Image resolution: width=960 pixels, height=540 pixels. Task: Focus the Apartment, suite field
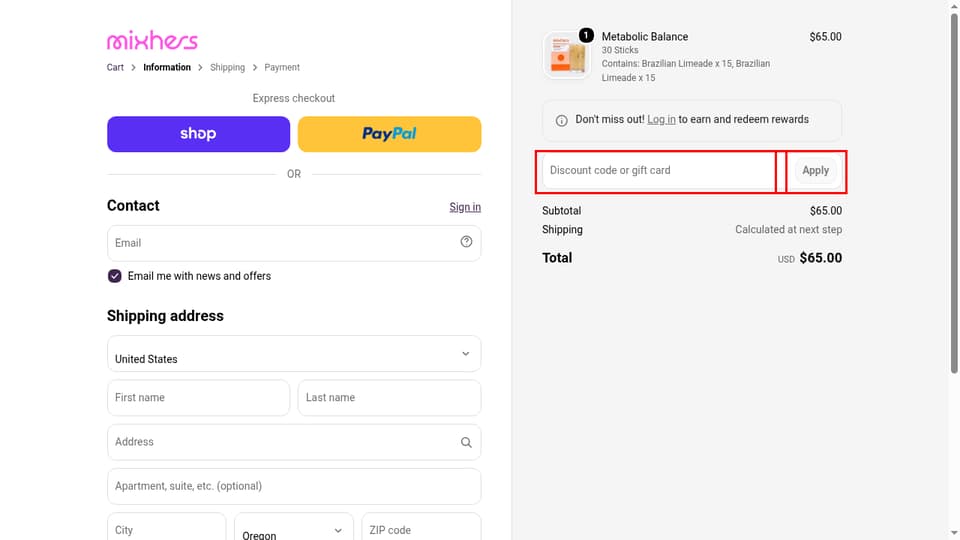coord(294,486)
